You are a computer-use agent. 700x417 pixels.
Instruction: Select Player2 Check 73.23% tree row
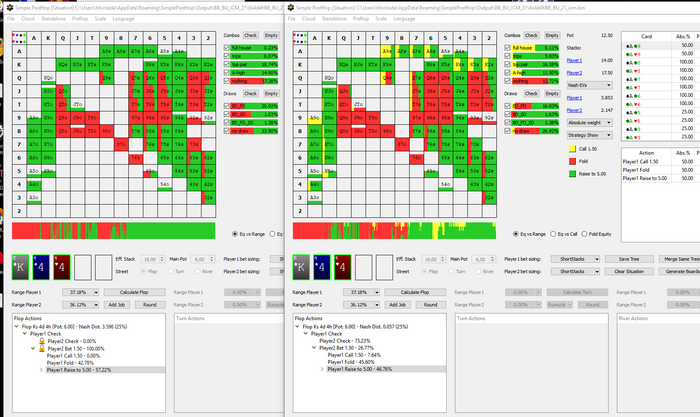pyautogui.click(x=344, y=341)
